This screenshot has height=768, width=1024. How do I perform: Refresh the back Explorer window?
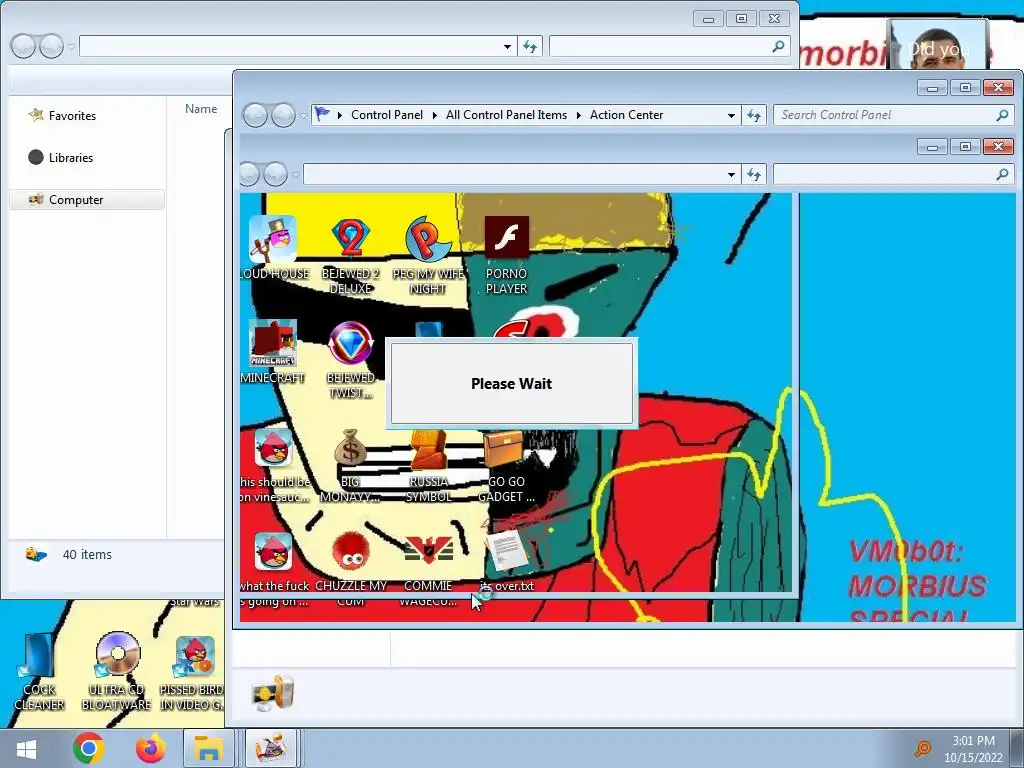530,47
